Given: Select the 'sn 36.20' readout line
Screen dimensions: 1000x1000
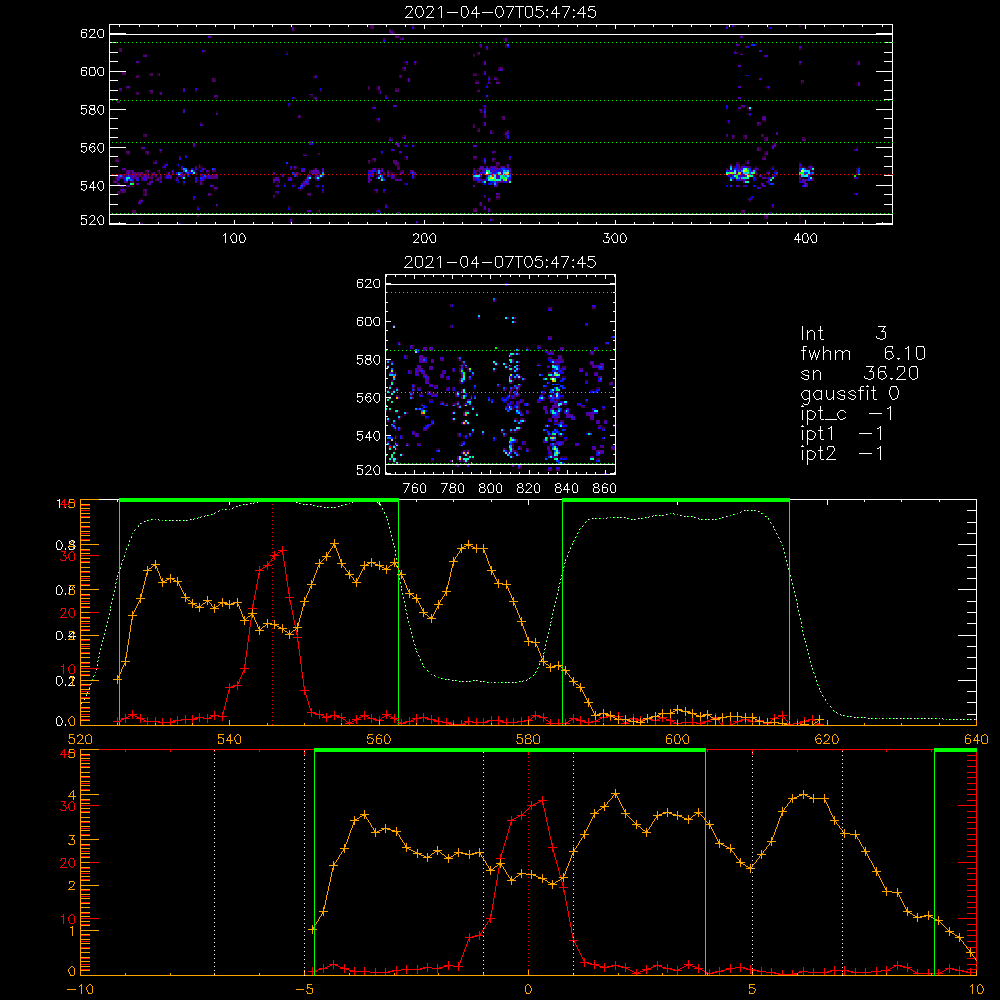Looking at the screenshot, I should [860, 373].
